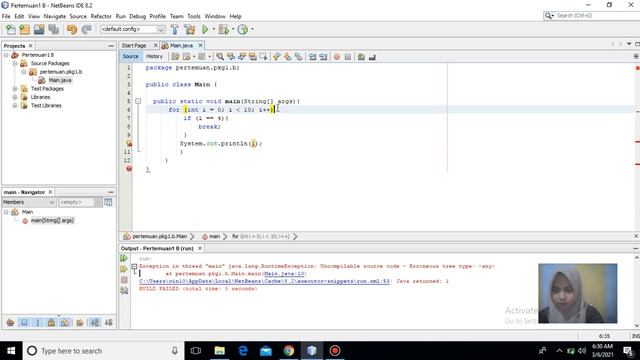The image size is (640, 360).
Task: Collapse main method code fold
Action: click(x=138, y=101)
